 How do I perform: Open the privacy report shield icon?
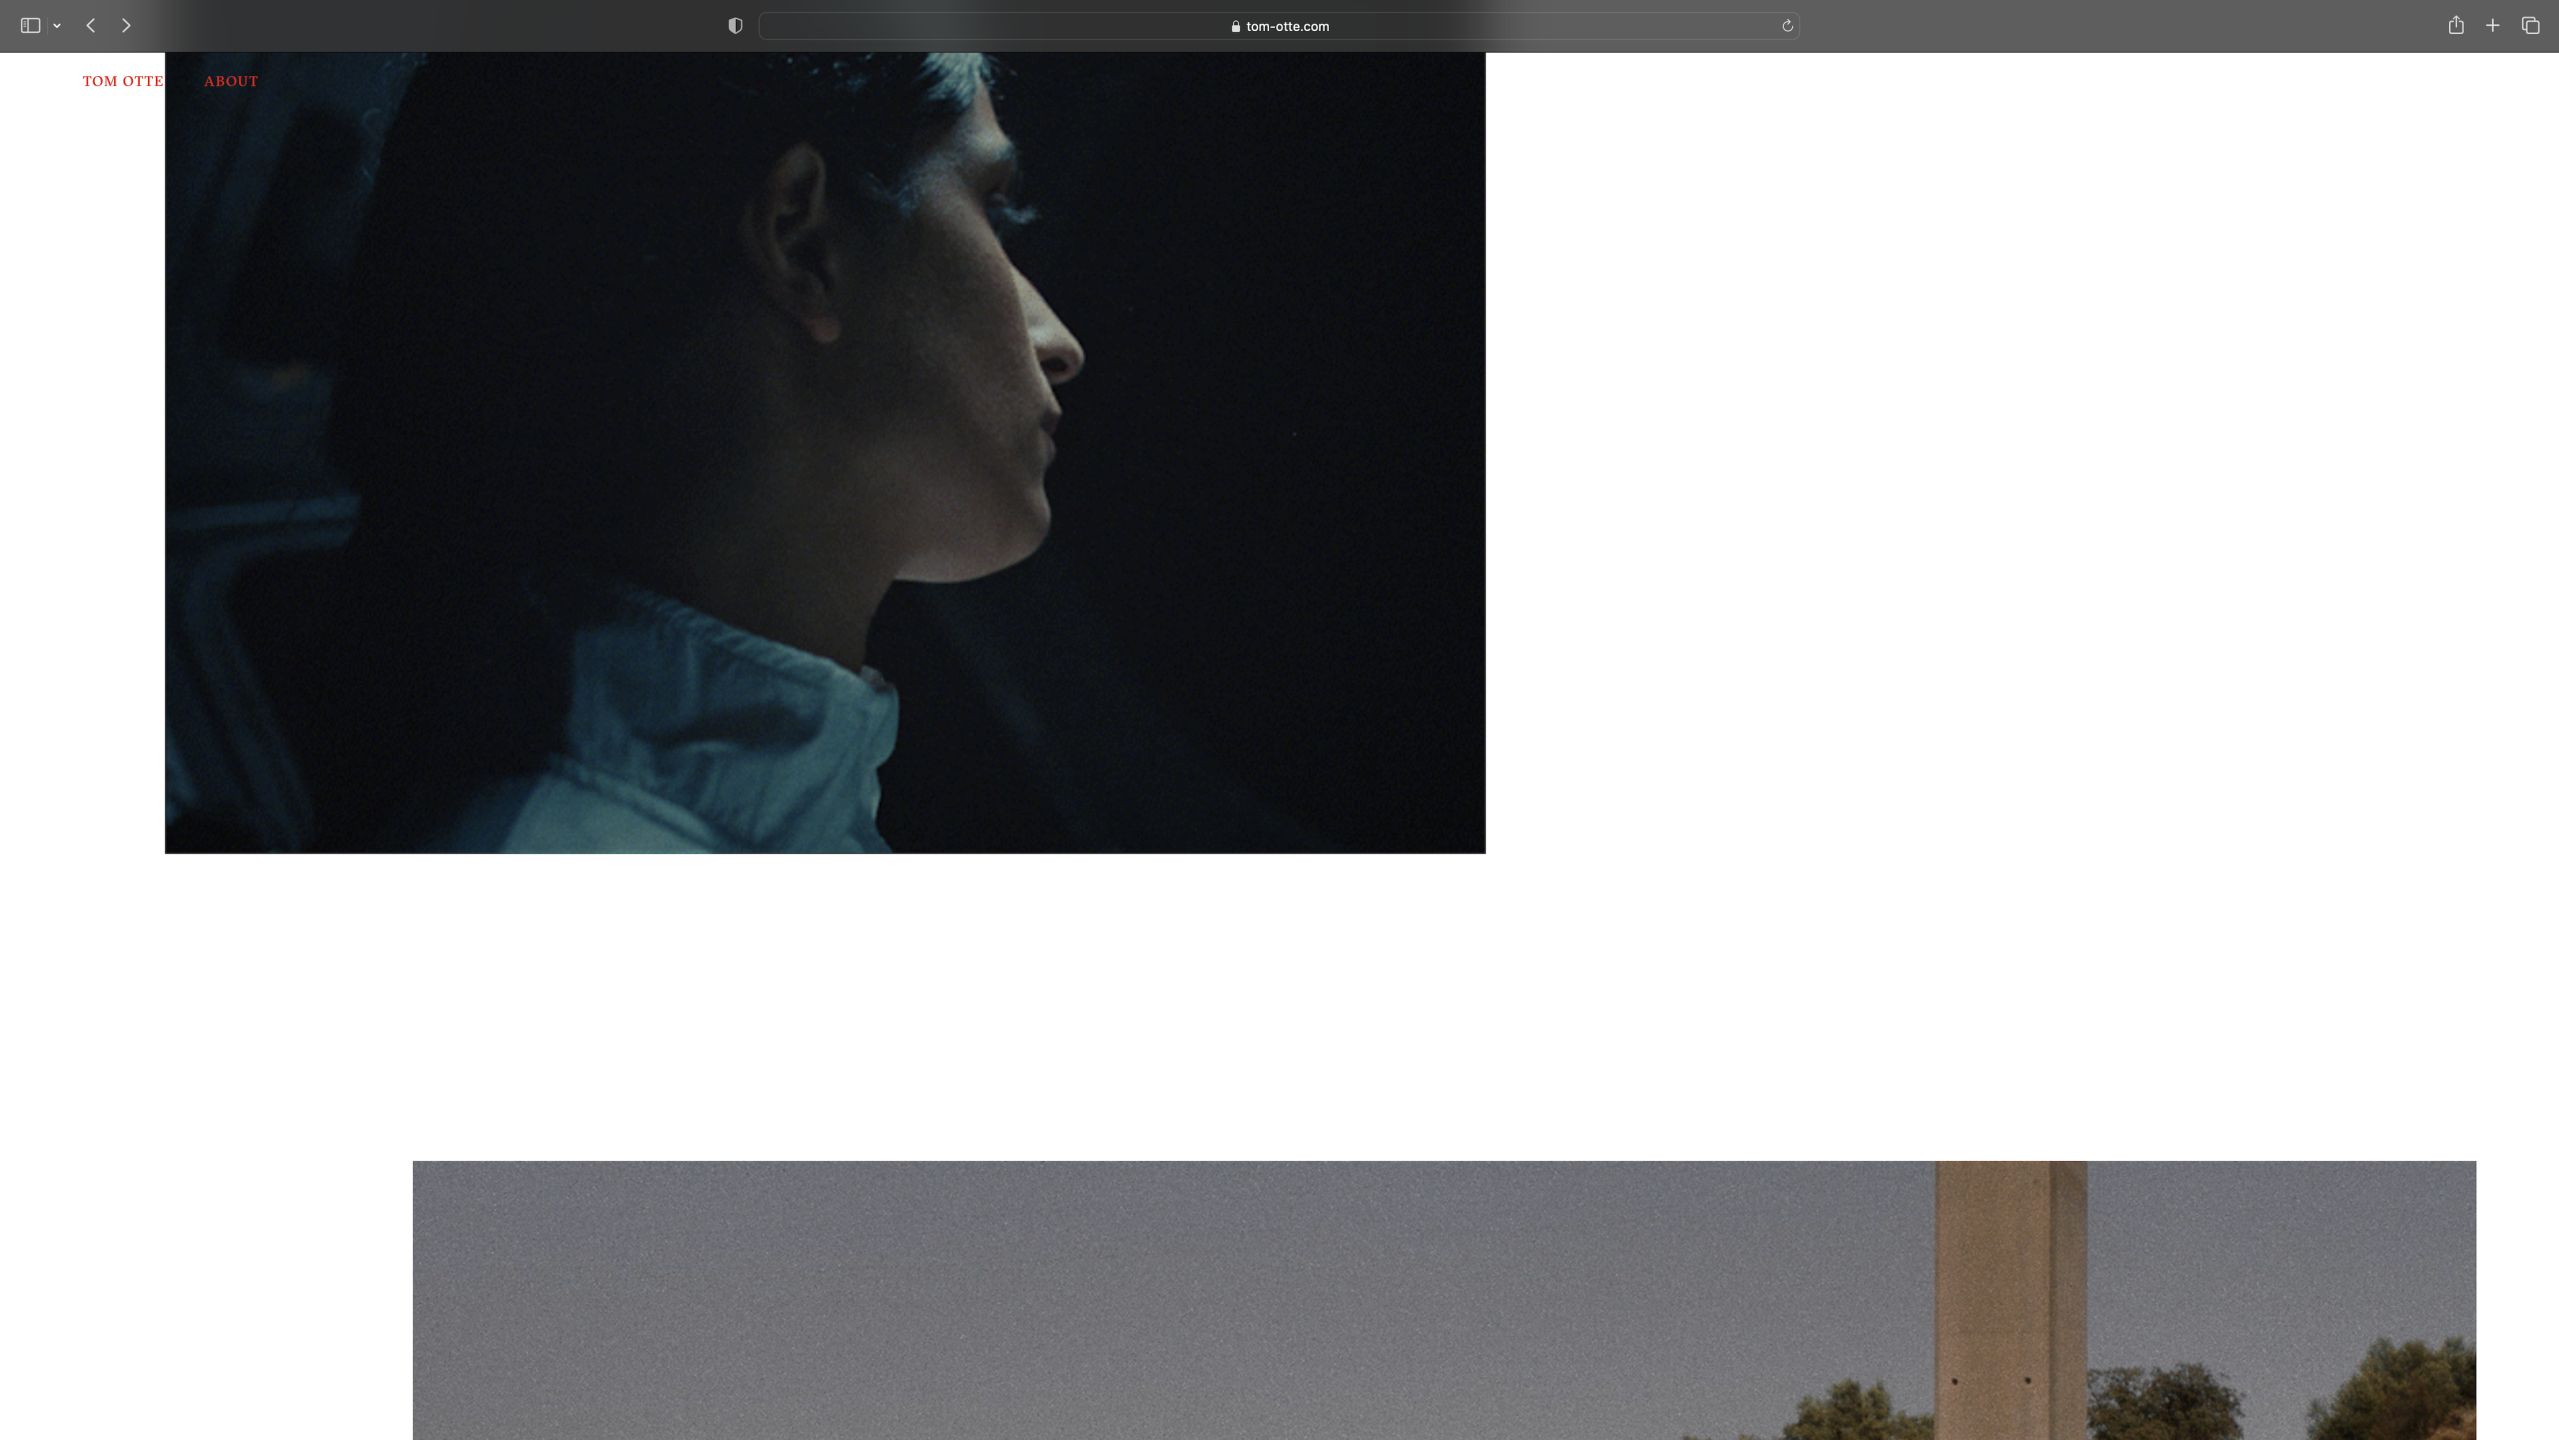735,26
